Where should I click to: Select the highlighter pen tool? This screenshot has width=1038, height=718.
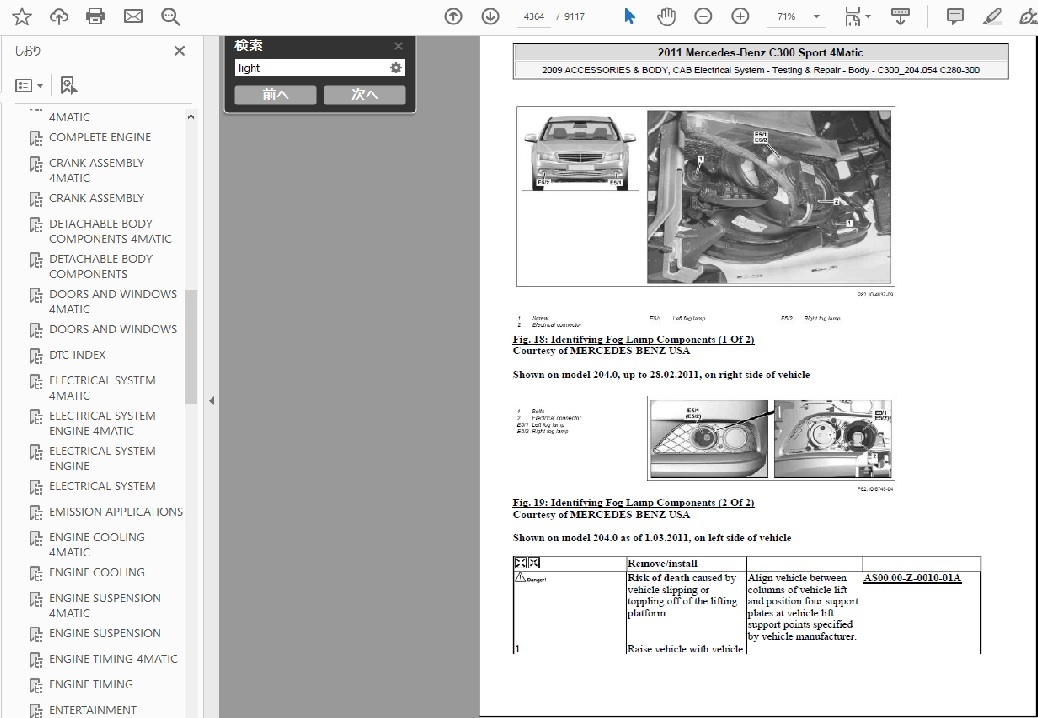tap(992, 17)
